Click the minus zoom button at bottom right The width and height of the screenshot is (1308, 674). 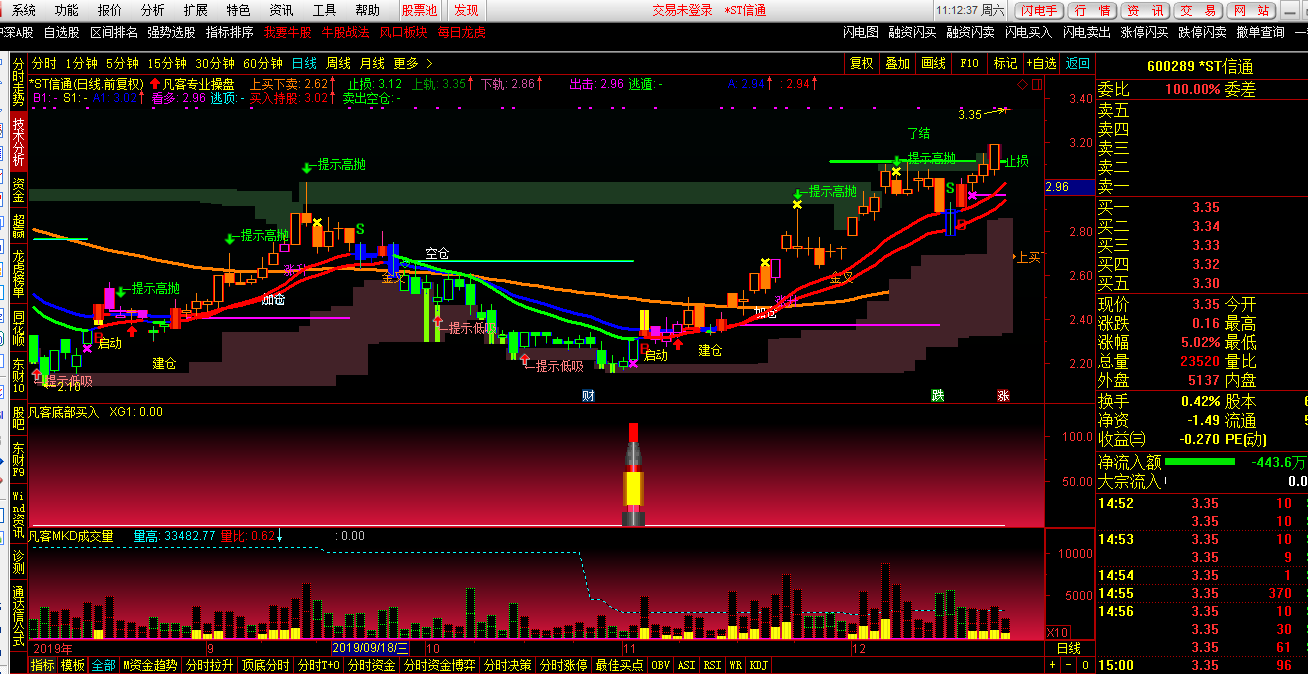(1069, 665)
